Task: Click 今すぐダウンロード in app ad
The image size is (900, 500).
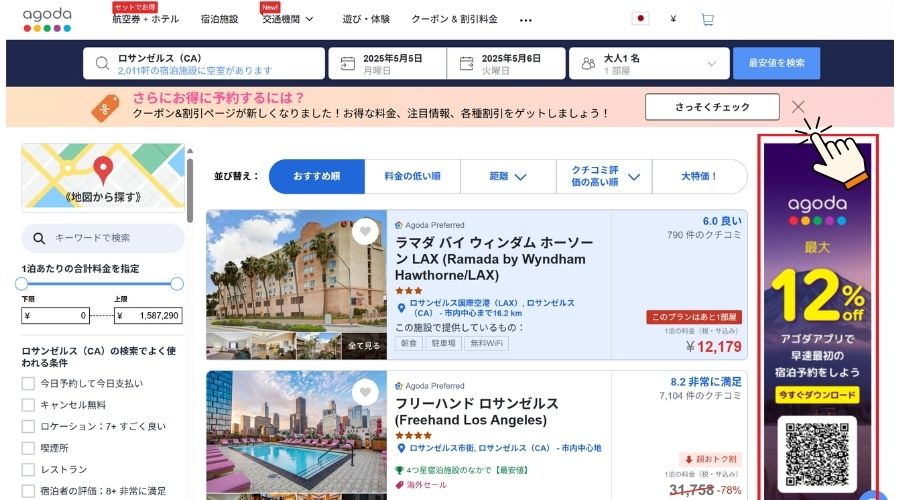Action: (817, 395)
